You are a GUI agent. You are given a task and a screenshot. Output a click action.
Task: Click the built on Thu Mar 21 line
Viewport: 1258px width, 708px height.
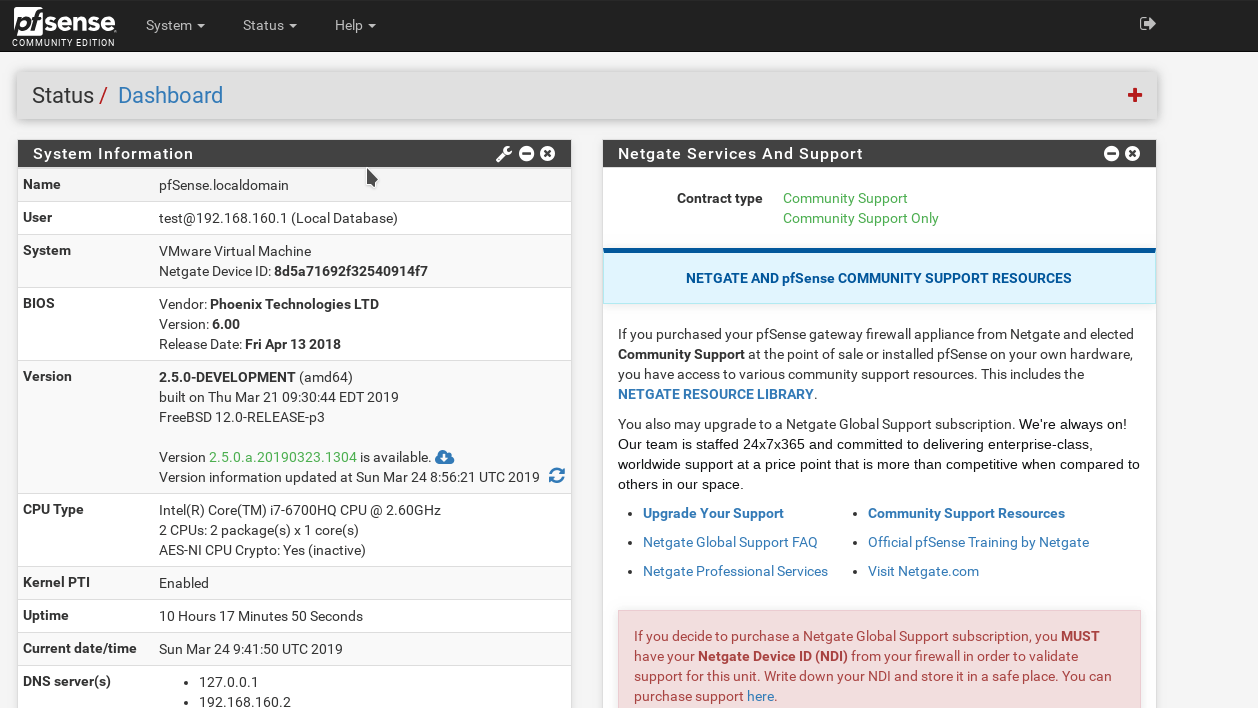click(279, 397)
